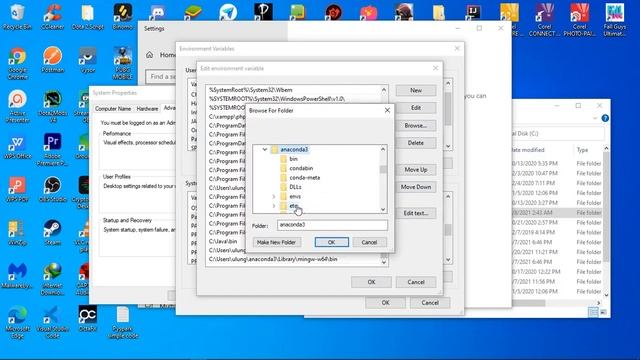Screen dimensions: 640x360
Task: Switch to Hardware tab in System Properties
Action: (147, 109)
